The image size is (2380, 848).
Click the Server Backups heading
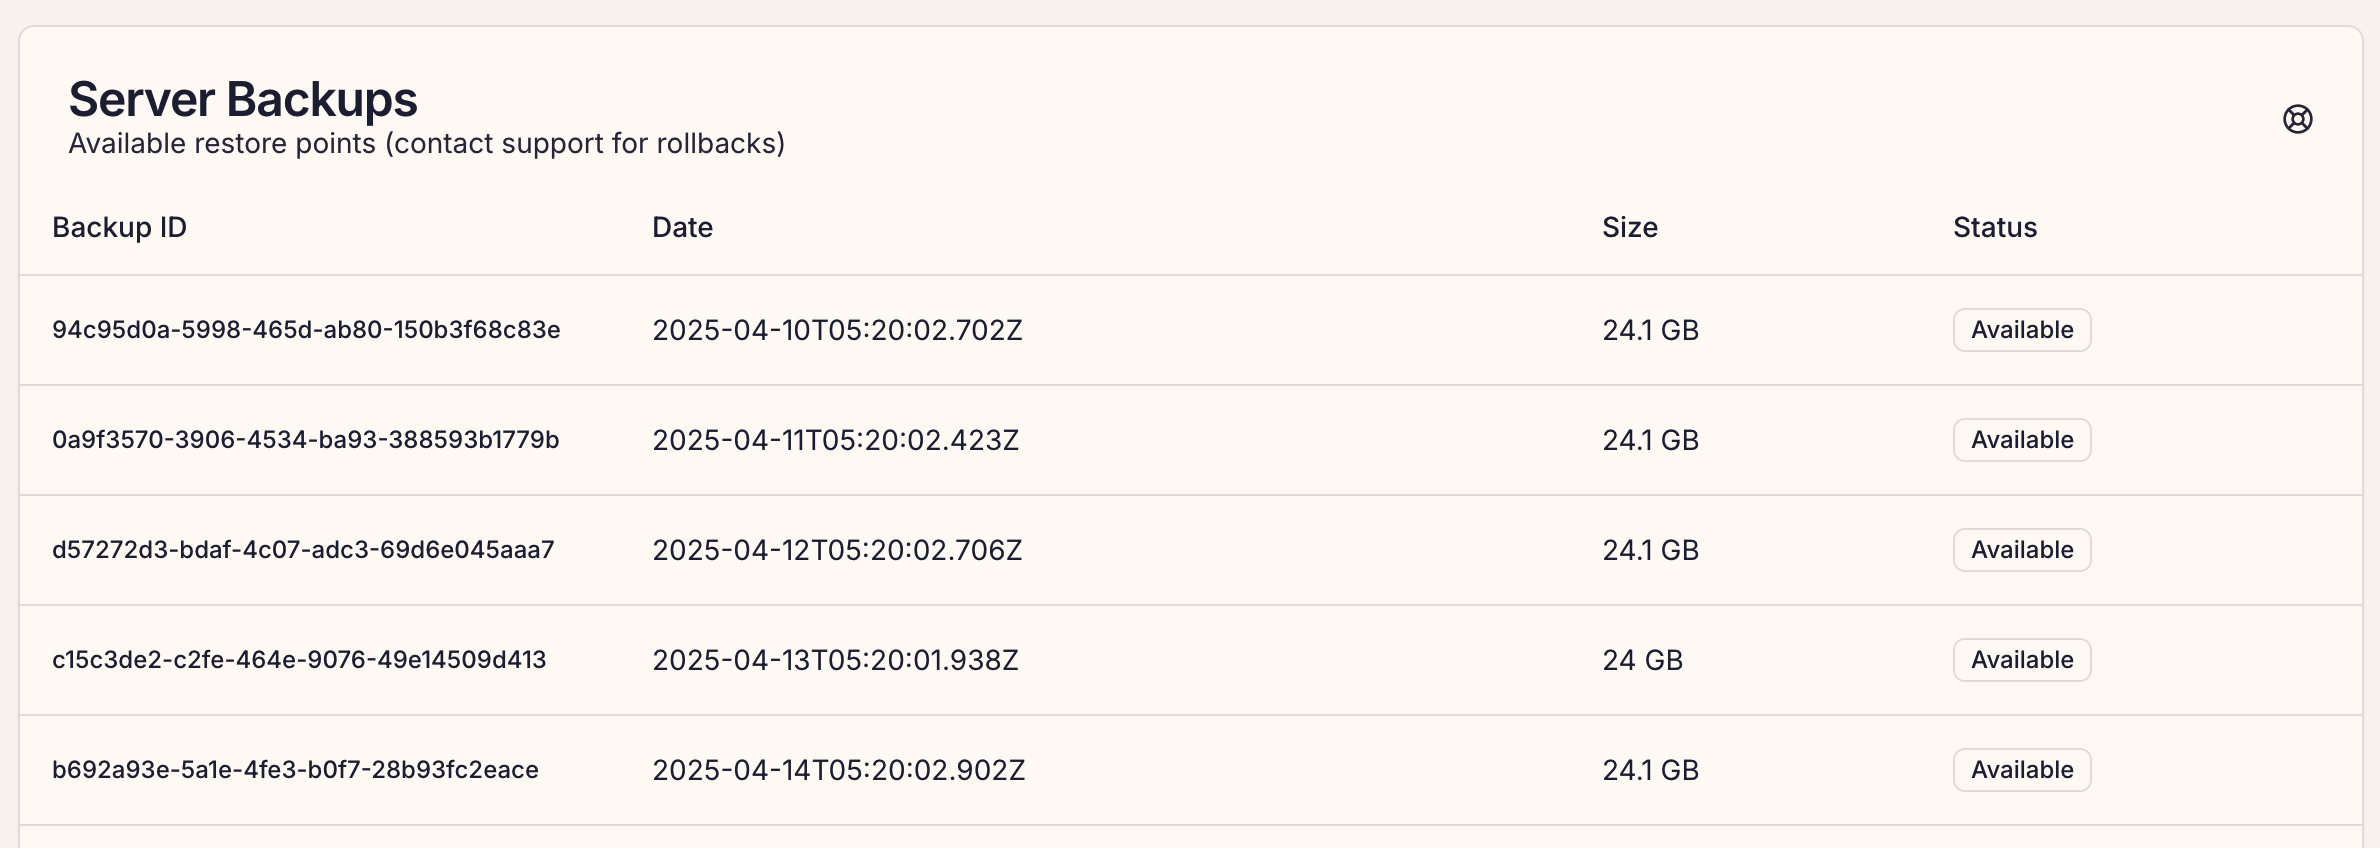tap(243, 100)
